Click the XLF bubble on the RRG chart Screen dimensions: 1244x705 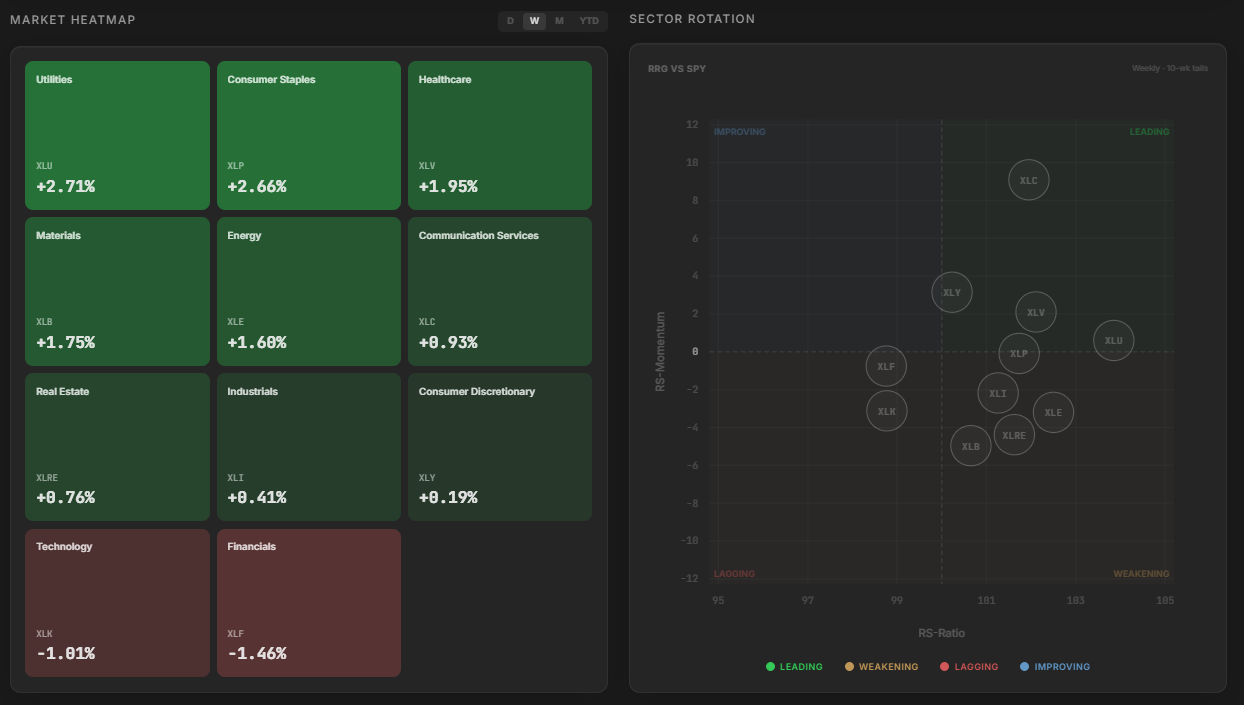coord(886,367)
